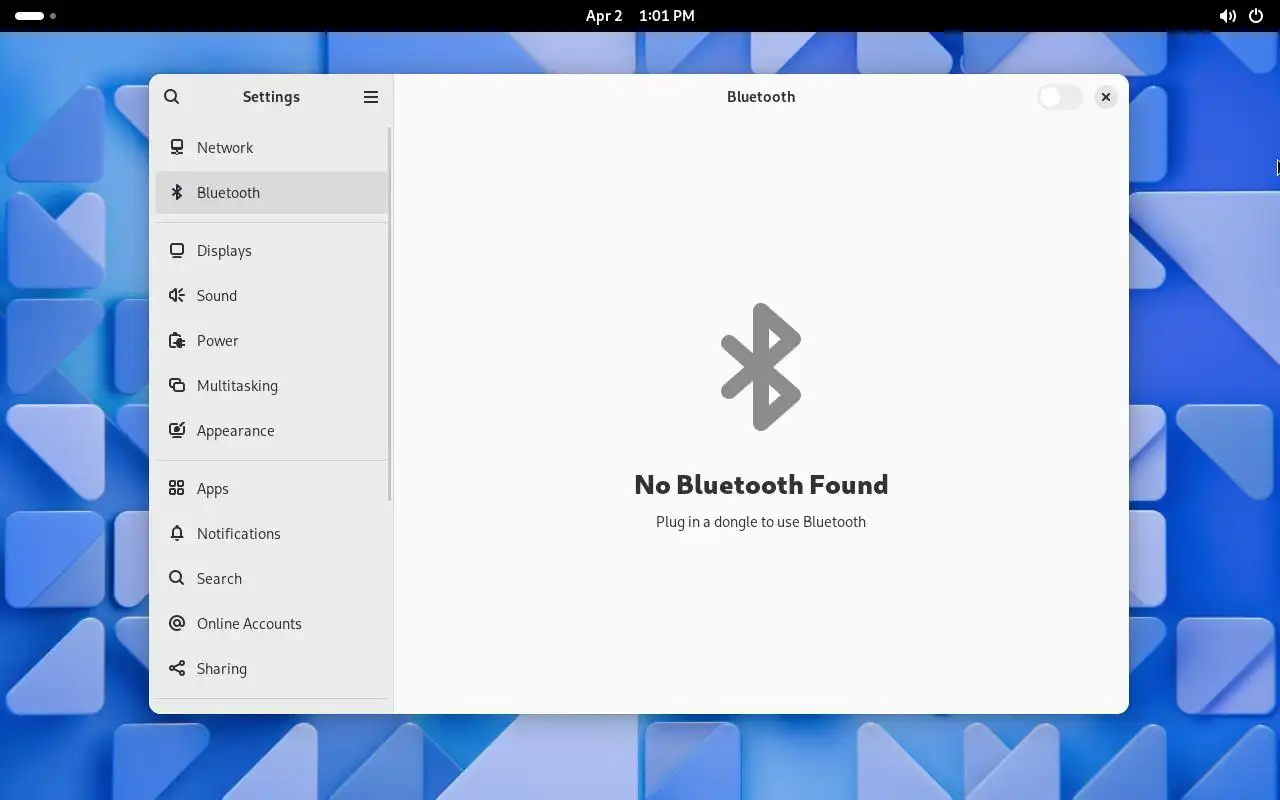Click the No Bluetooth Found heading

click(x=761, y=485)
